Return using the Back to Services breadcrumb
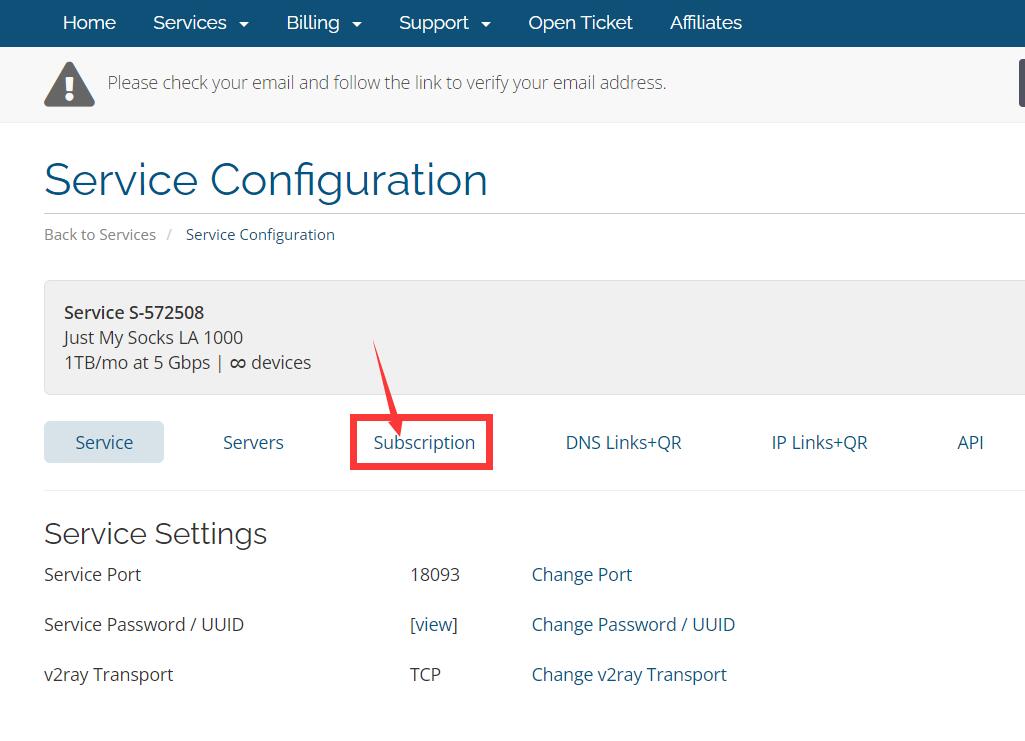1025x741 pixels. point(99,234)
